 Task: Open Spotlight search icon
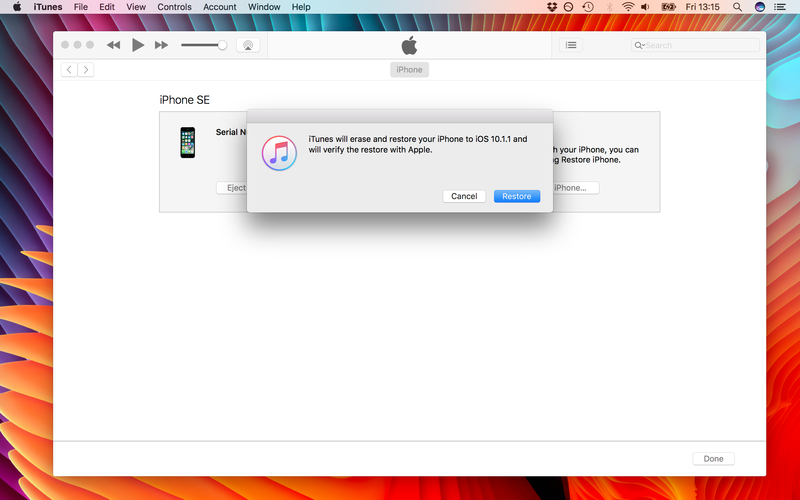[737, 7]
